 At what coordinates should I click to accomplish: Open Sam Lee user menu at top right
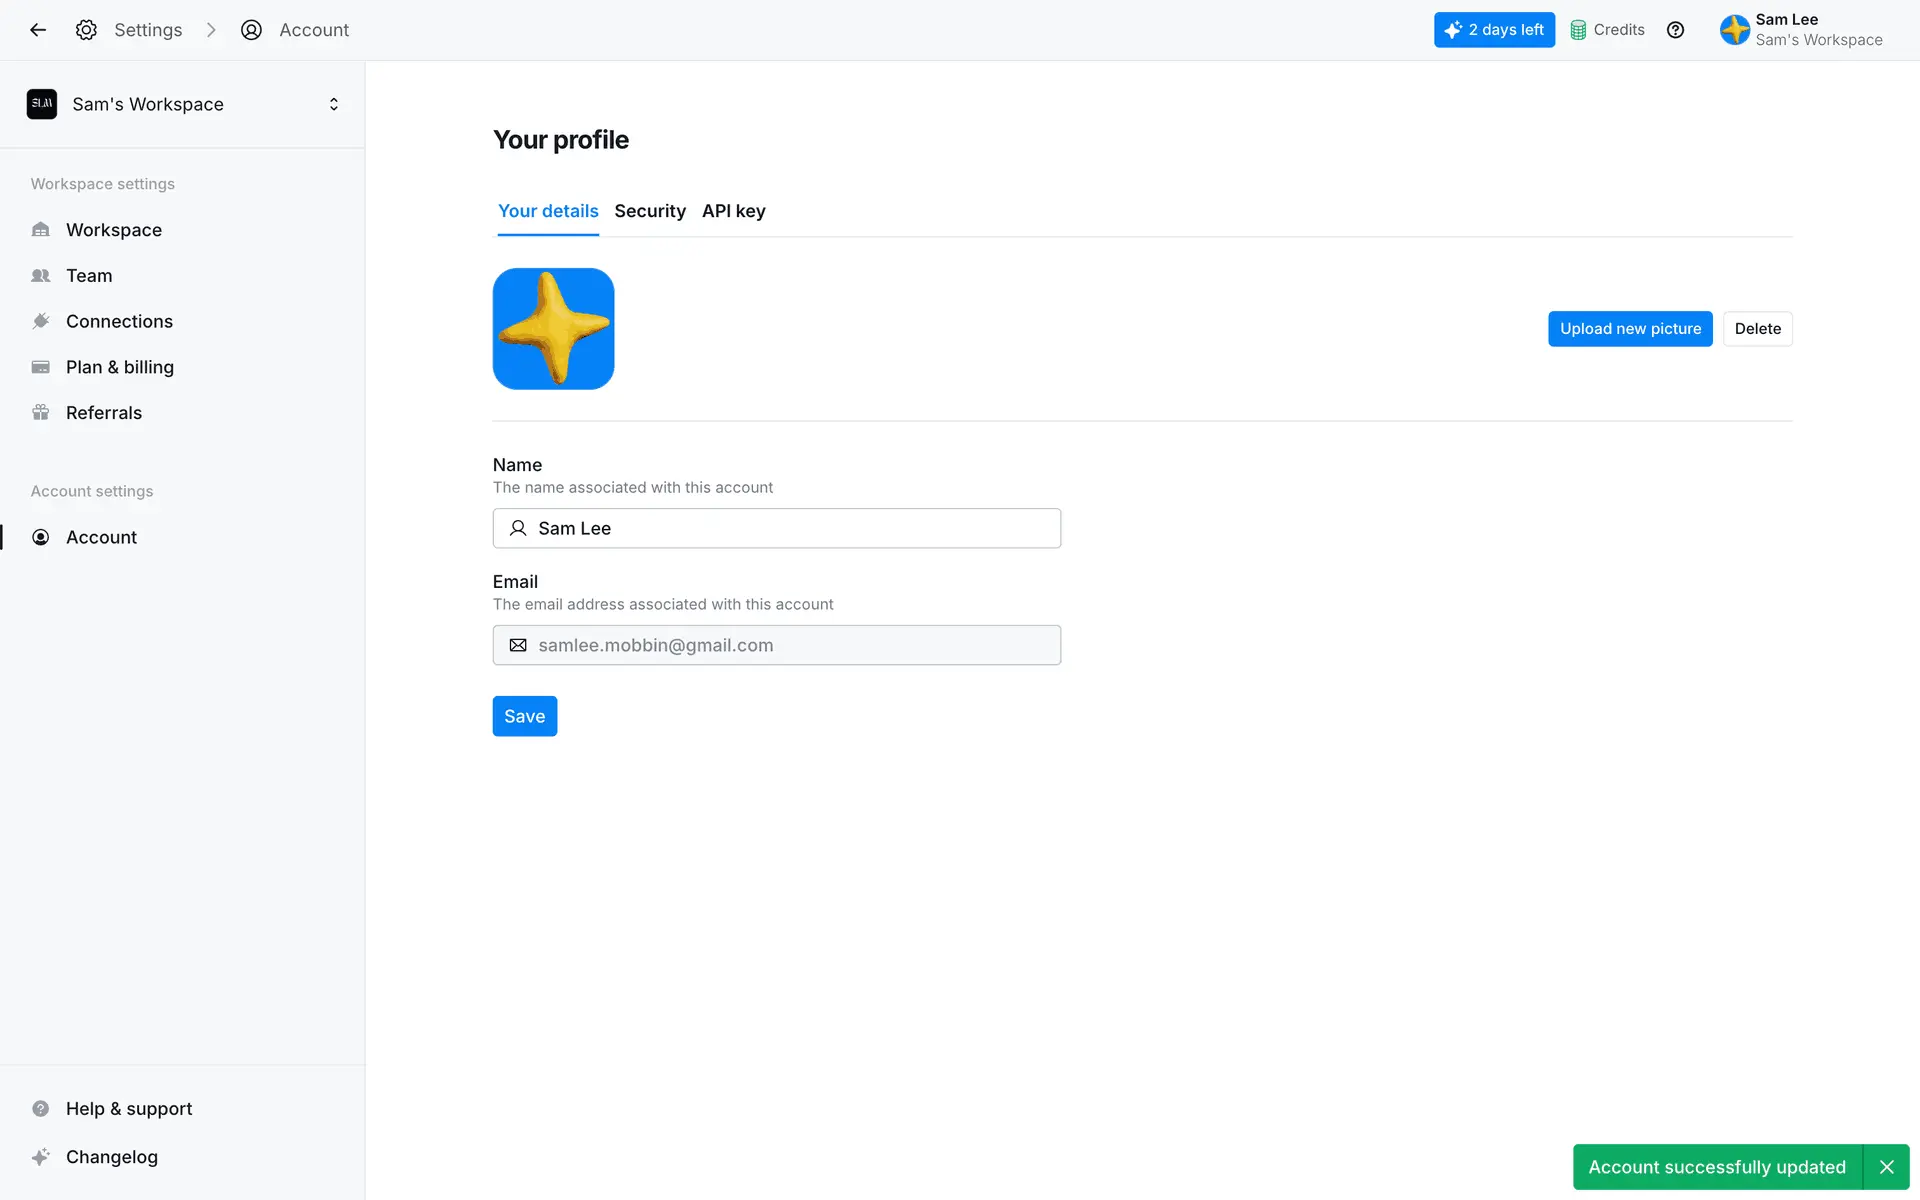(x=1801, y=30)
